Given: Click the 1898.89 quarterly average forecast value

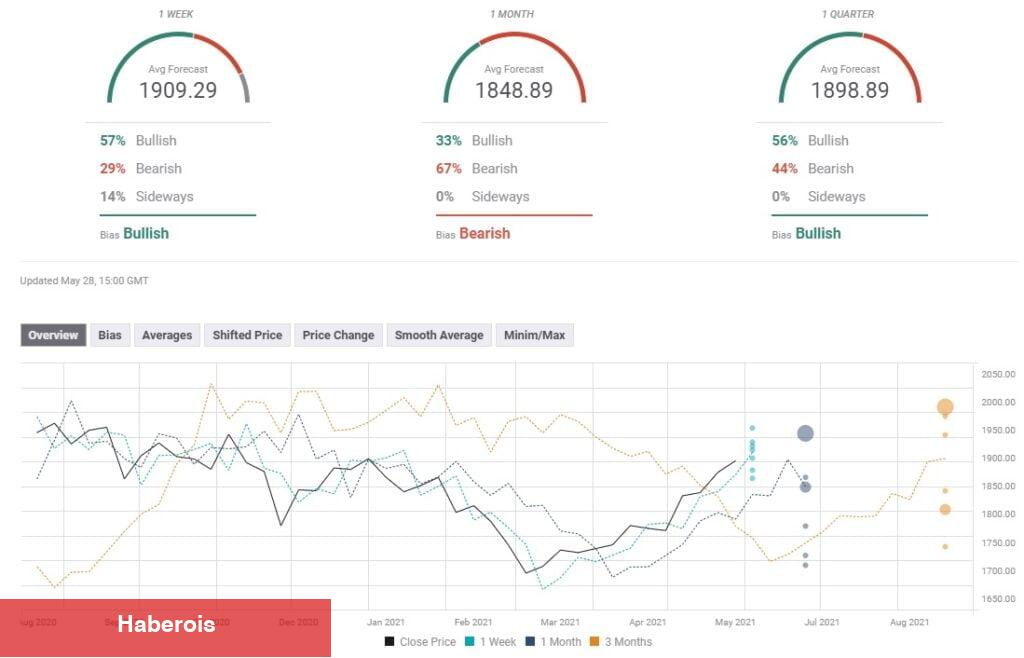Looking at the screenshot, I should 850,91.
